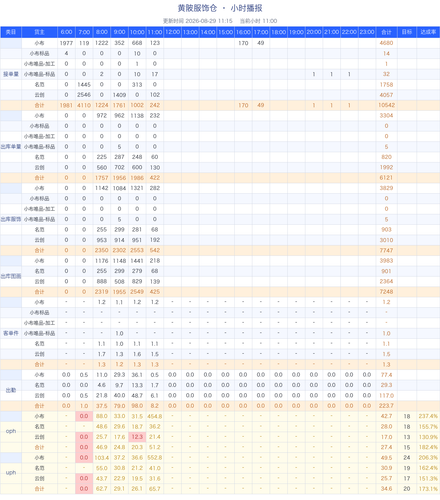
Task: Click the total 3983
Action: (x=386, y=261)
